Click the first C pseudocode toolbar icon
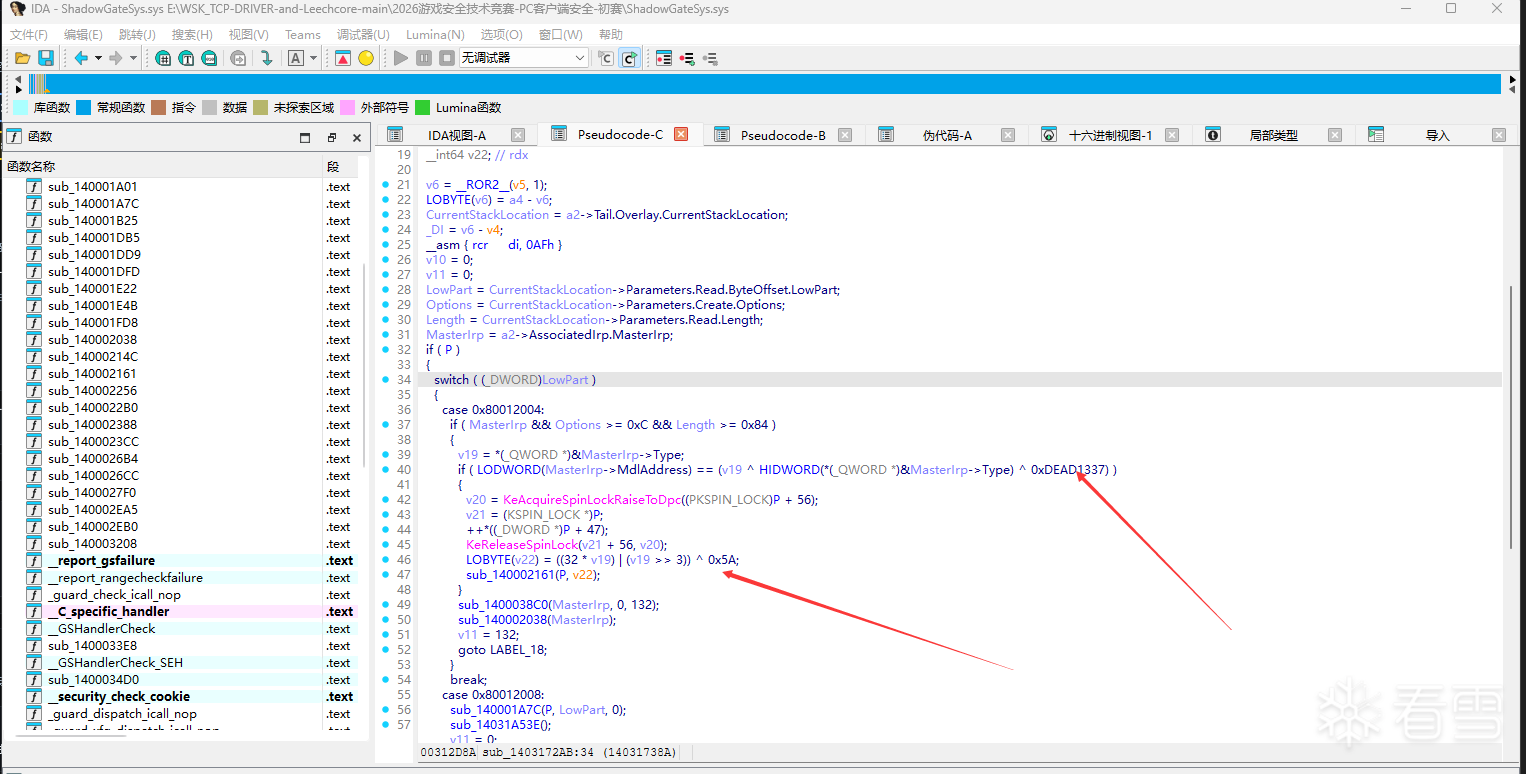This screenshot has width=1526, height=774. 606,58
